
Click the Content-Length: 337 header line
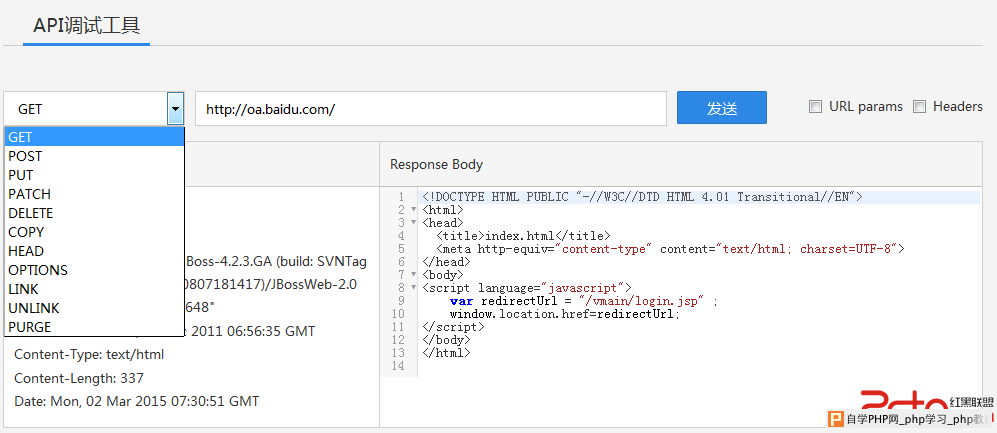79,378
